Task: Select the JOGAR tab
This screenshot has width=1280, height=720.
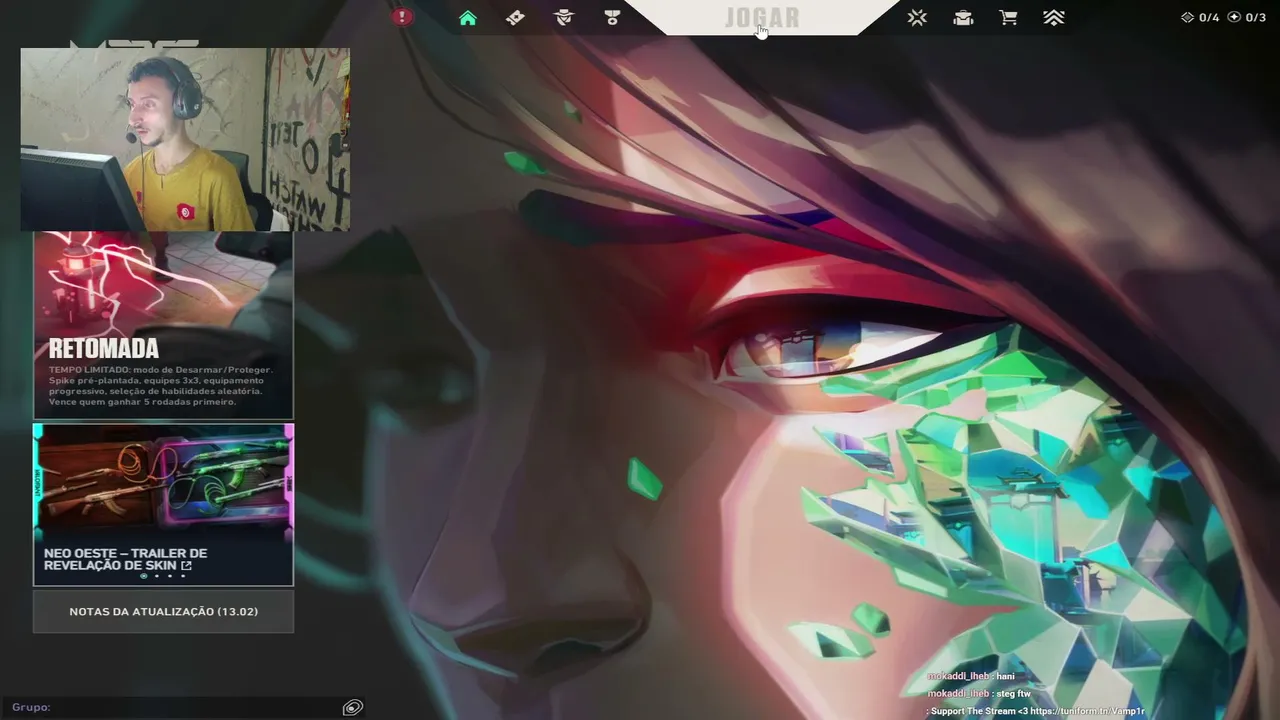Action: (x=762, y=18)
